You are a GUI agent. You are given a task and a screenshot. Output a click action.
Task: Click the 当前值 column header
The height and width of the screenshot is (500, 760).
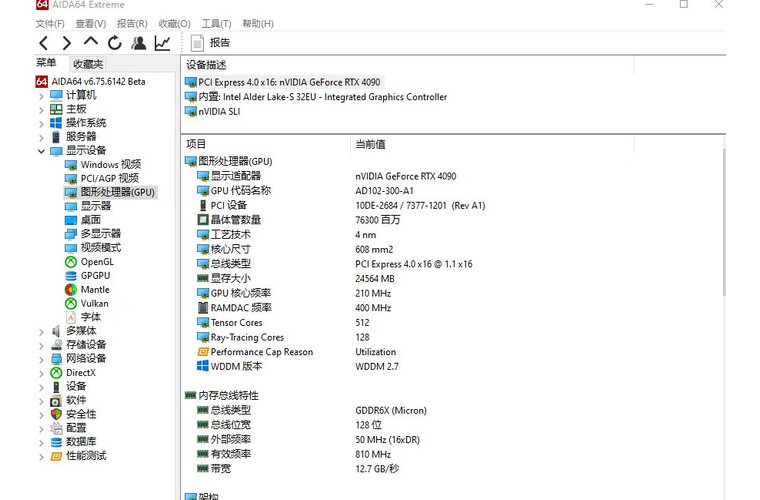[x=370, y=144]
